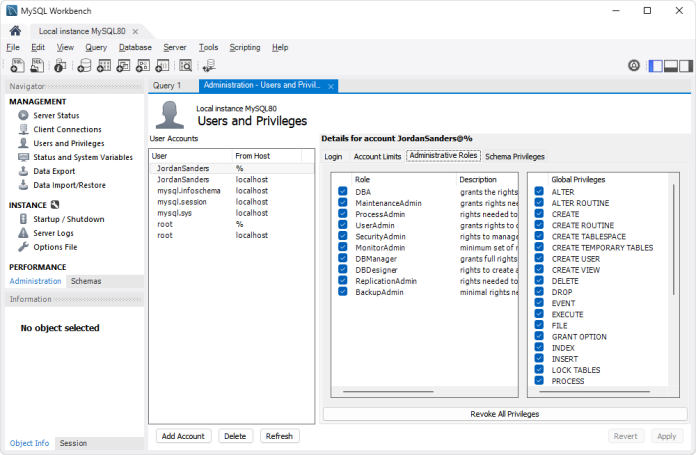Open the Inspector toolbar icon
Image resolution: width=696 pixels, height=455 pixels.
60,66
